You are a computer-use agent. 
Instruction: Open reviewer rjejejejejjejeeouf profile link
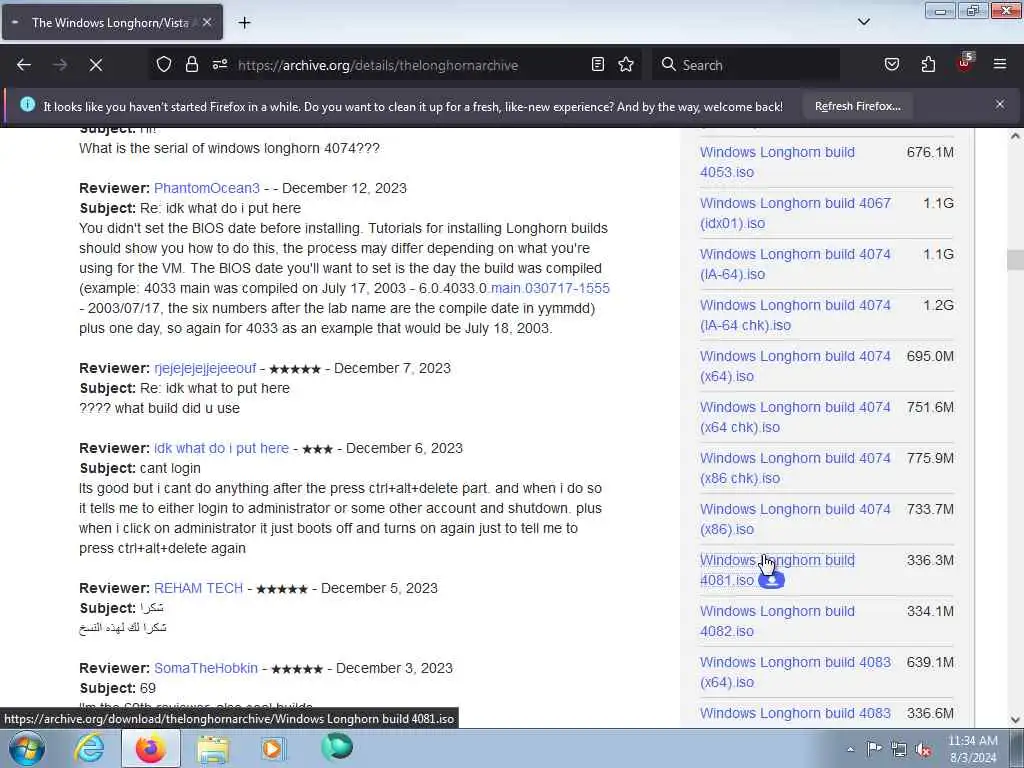click(205, 368)
